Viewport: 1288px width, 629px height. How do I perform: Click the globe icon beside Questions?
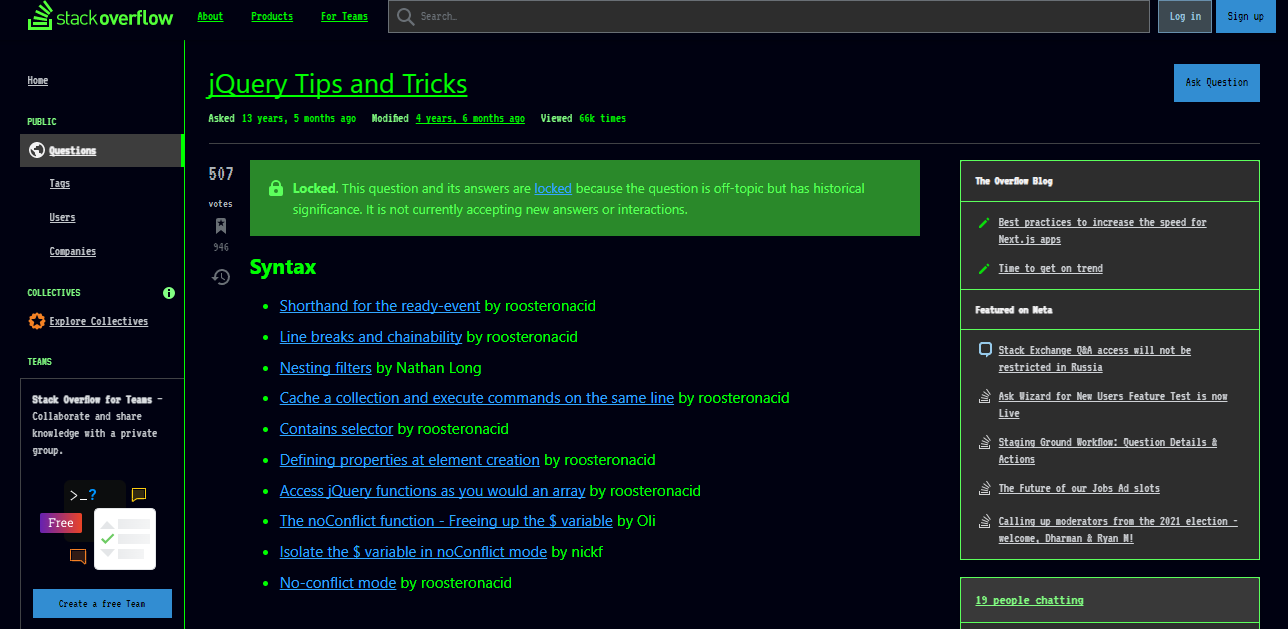(x=37, y=150)
